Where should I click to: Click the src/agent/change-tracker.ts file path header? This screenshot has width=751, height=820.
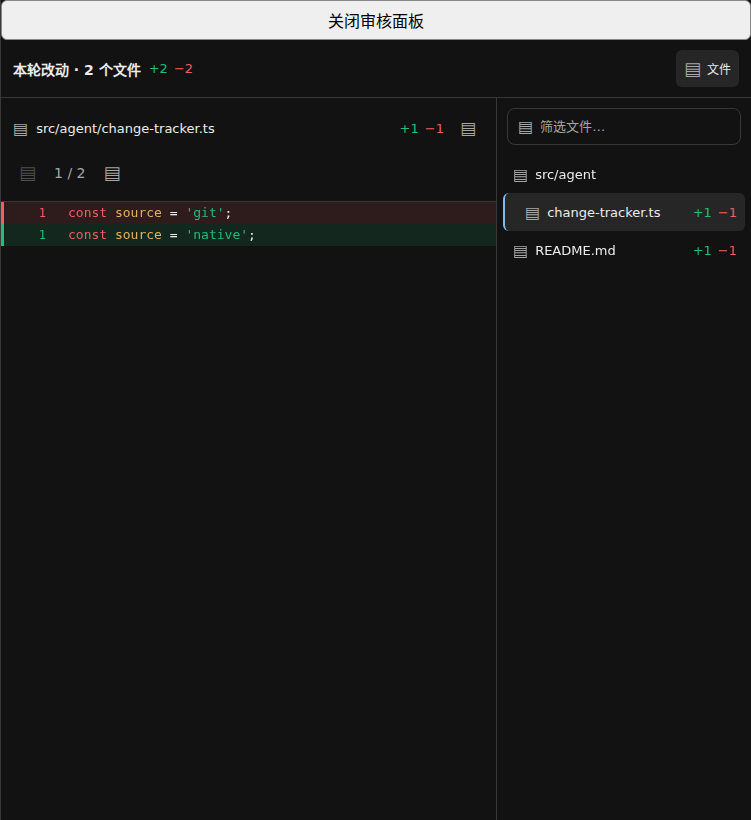[x=125, y=129]
